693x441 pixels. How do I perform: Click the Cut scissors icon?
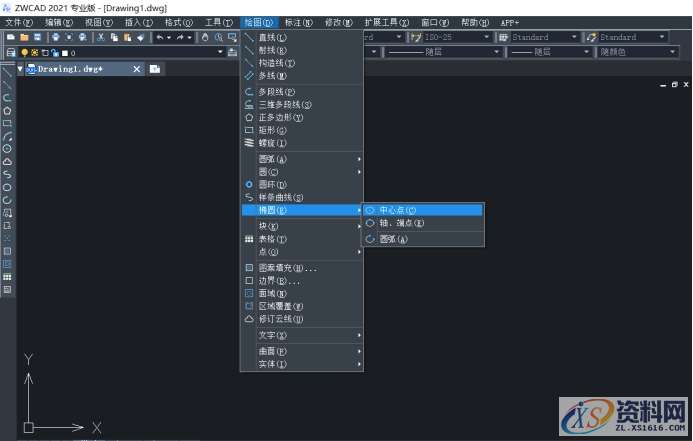pyautogui.click(x=101, y=37)
